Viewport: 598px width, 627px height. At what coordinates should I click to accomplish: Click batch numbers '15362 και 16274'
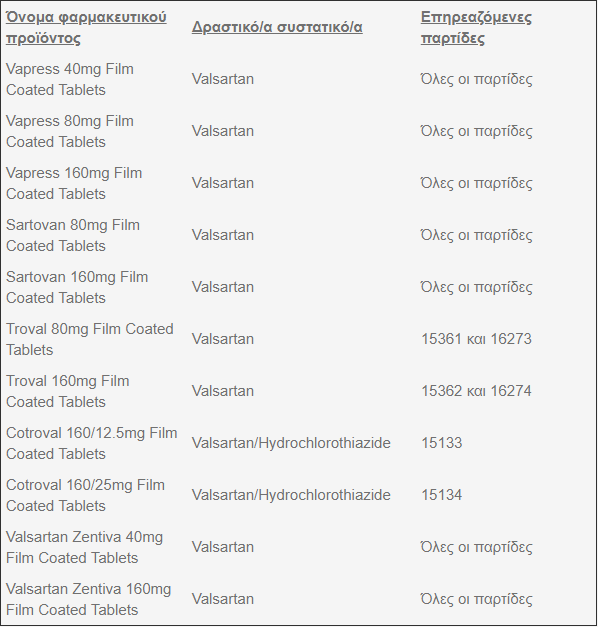(476, 391)
